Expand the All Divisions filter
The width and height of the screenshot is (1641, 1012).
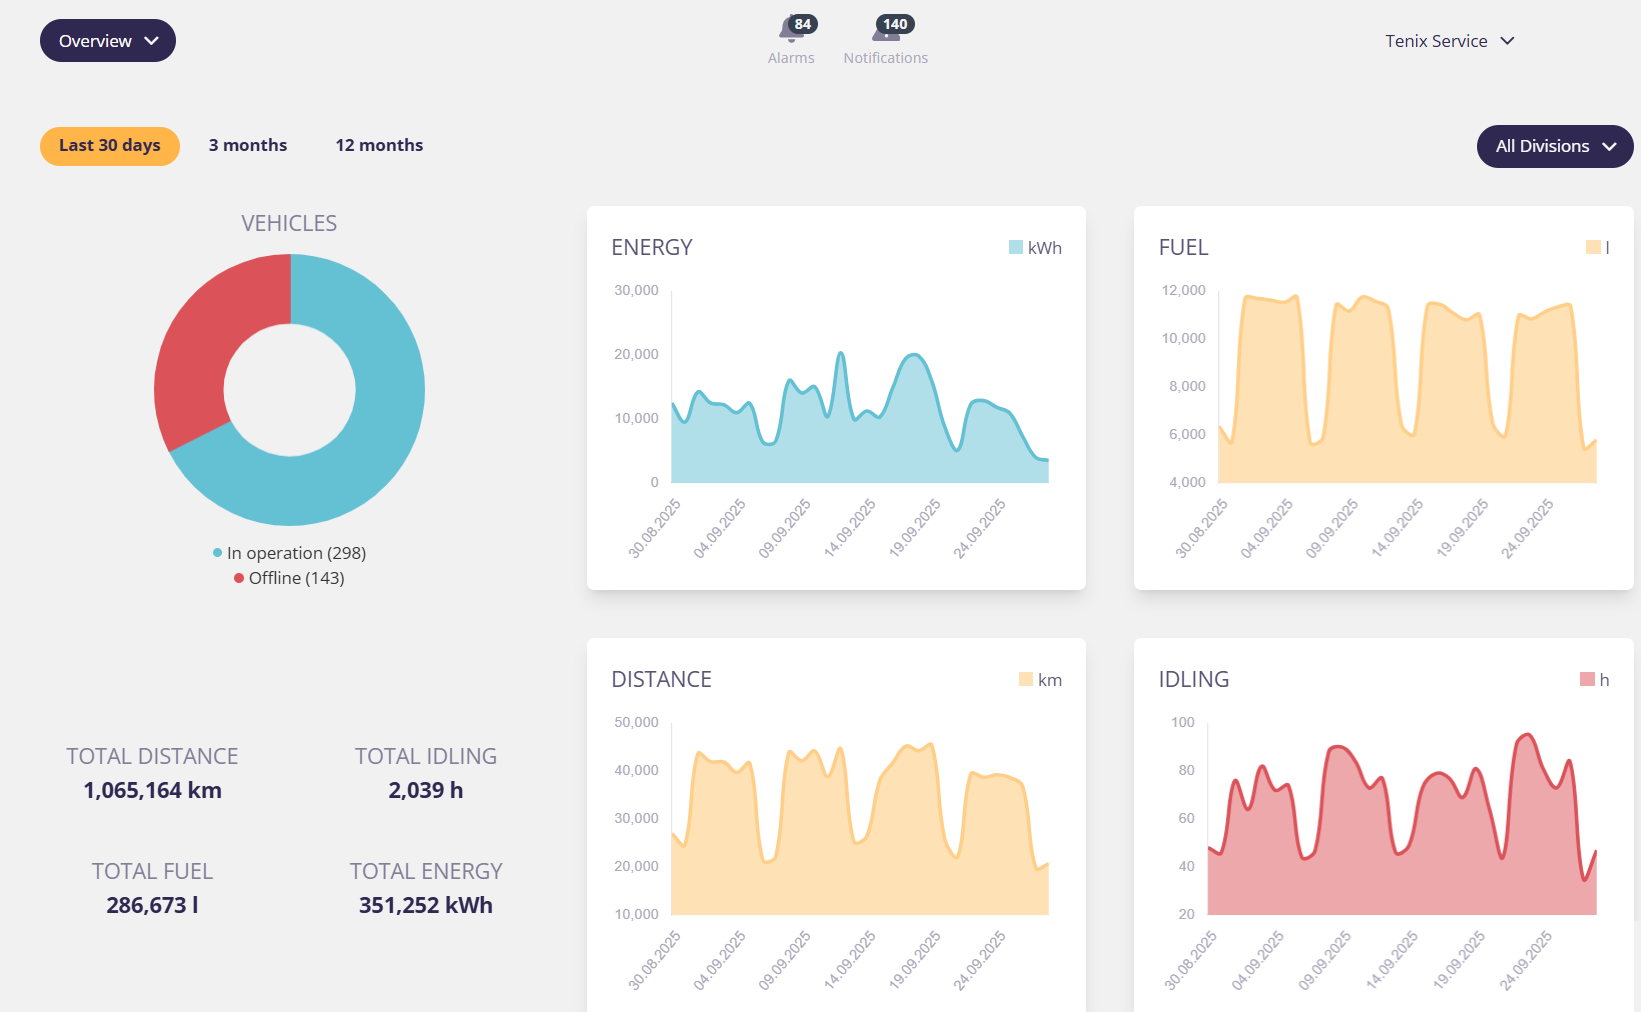click(x=1554, y=146)
